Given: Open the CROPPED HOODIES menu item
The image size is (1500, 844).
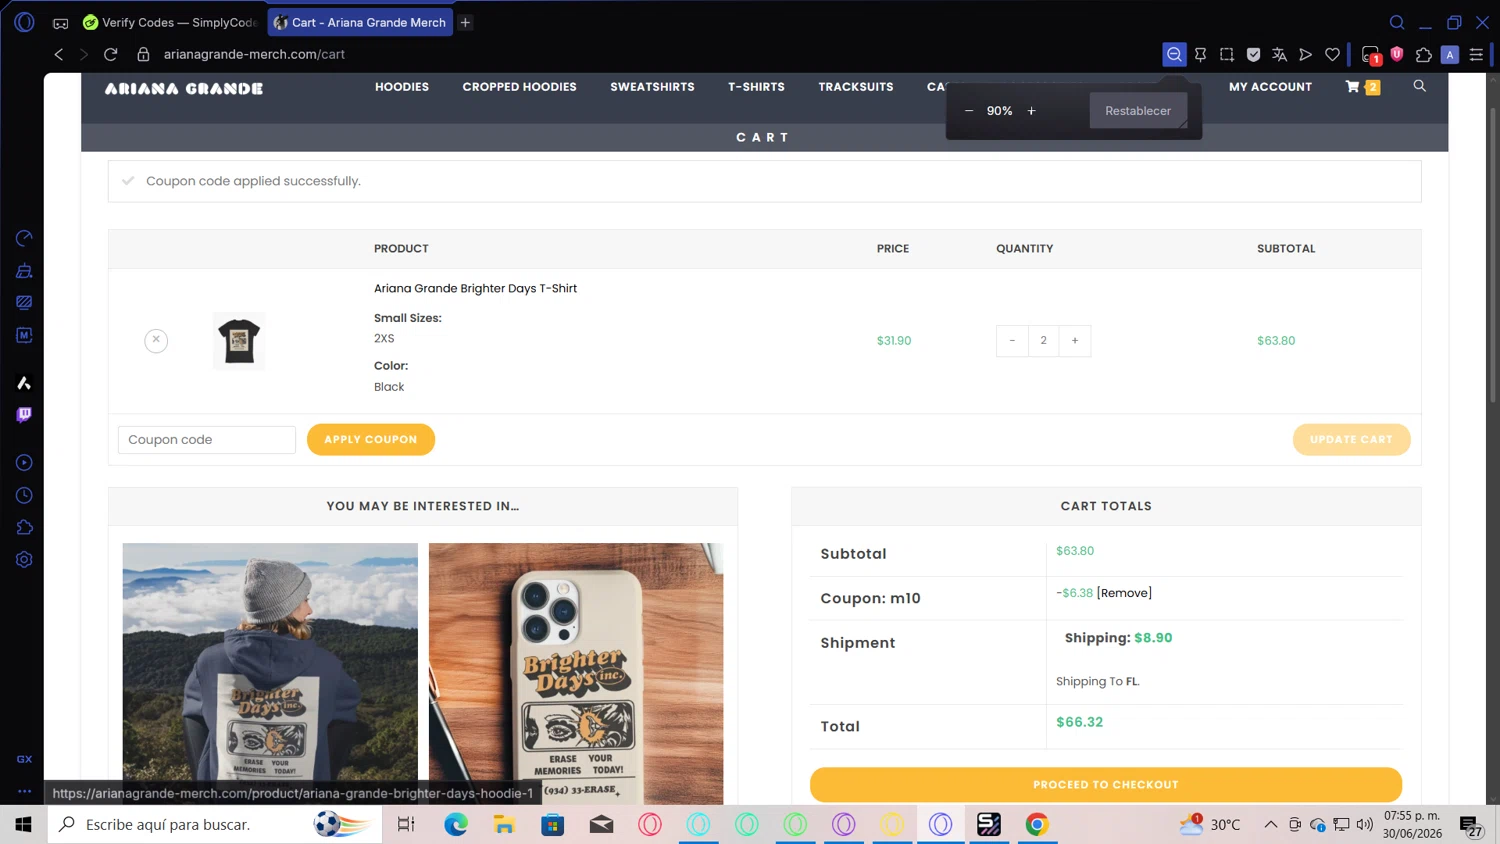Looking at the screenshot, I should click(519, 87).
